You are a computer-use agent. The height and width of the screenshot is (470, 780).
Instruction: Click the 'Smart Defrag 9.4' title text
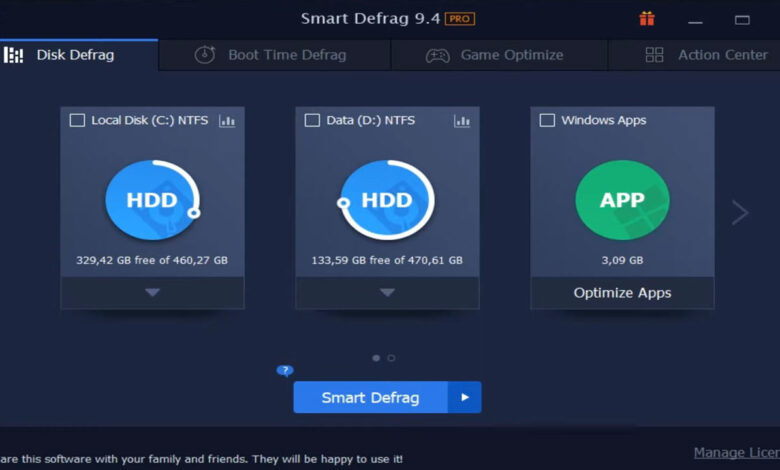coord(371,19)
